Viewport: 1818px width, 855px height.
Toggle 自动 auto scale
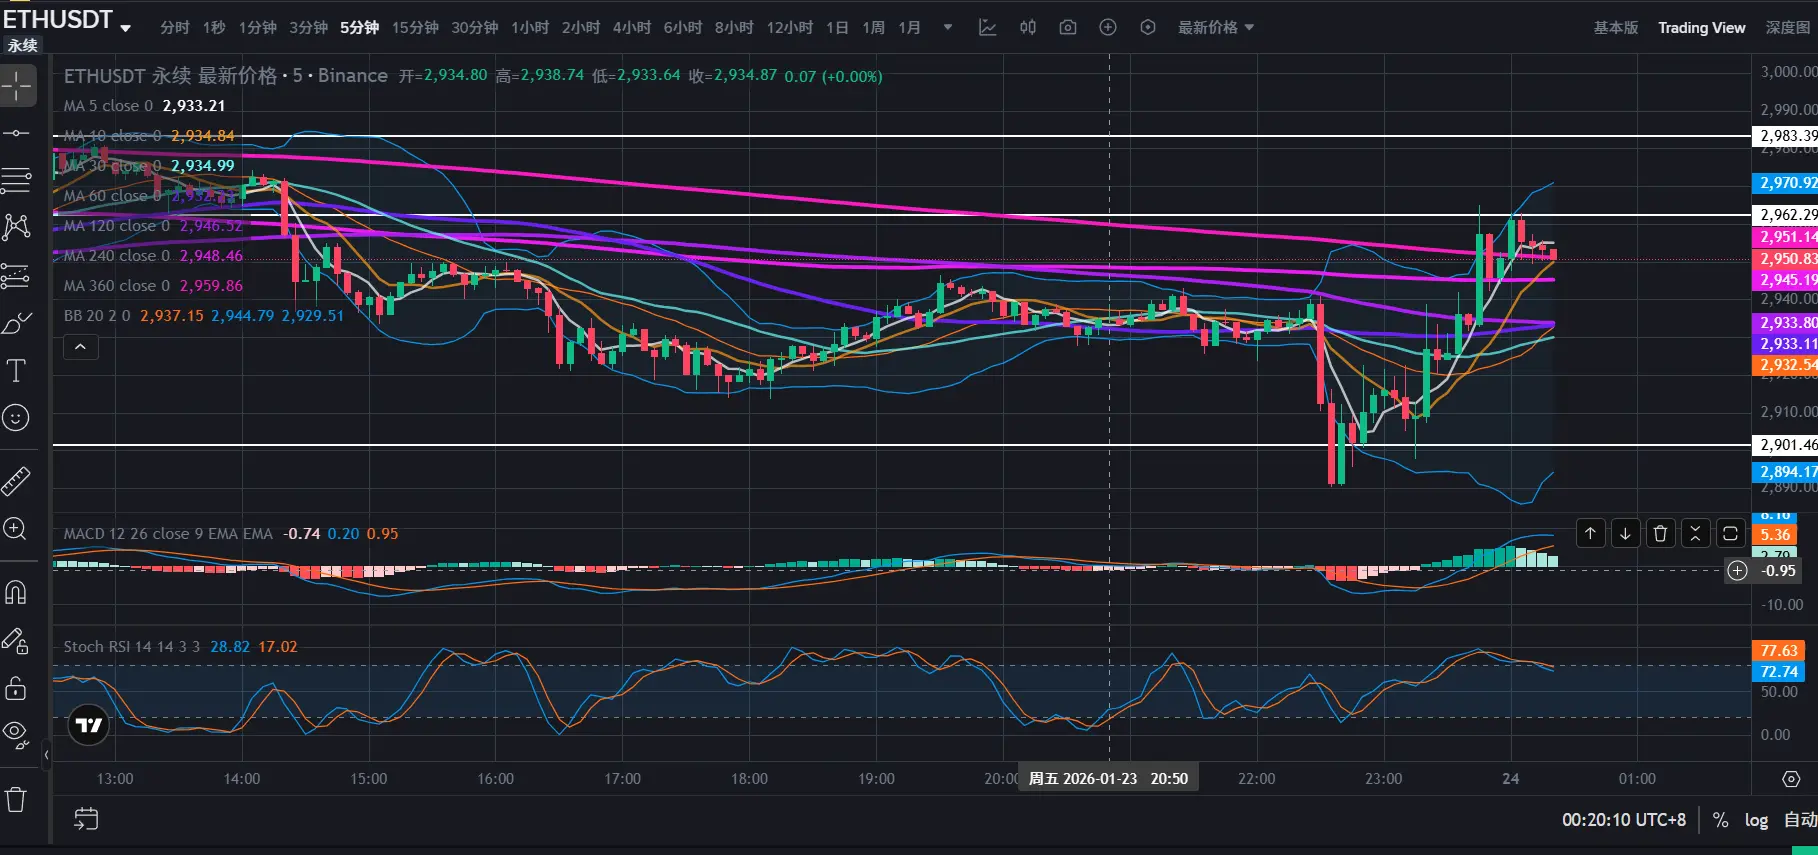[x=1800, y=820]
